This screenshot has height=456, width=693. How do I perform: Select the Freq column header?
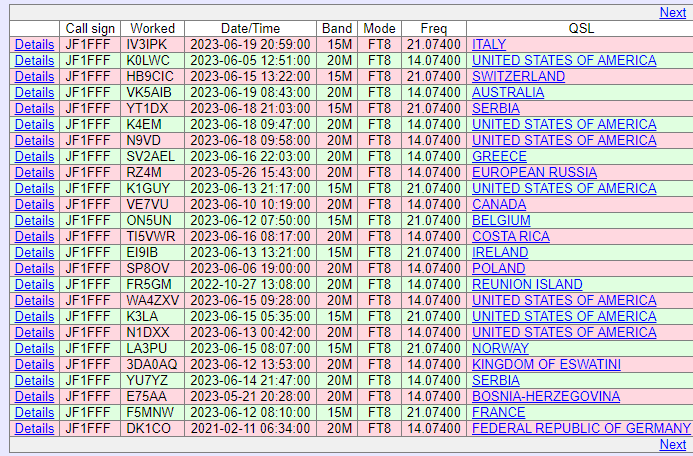434,29
